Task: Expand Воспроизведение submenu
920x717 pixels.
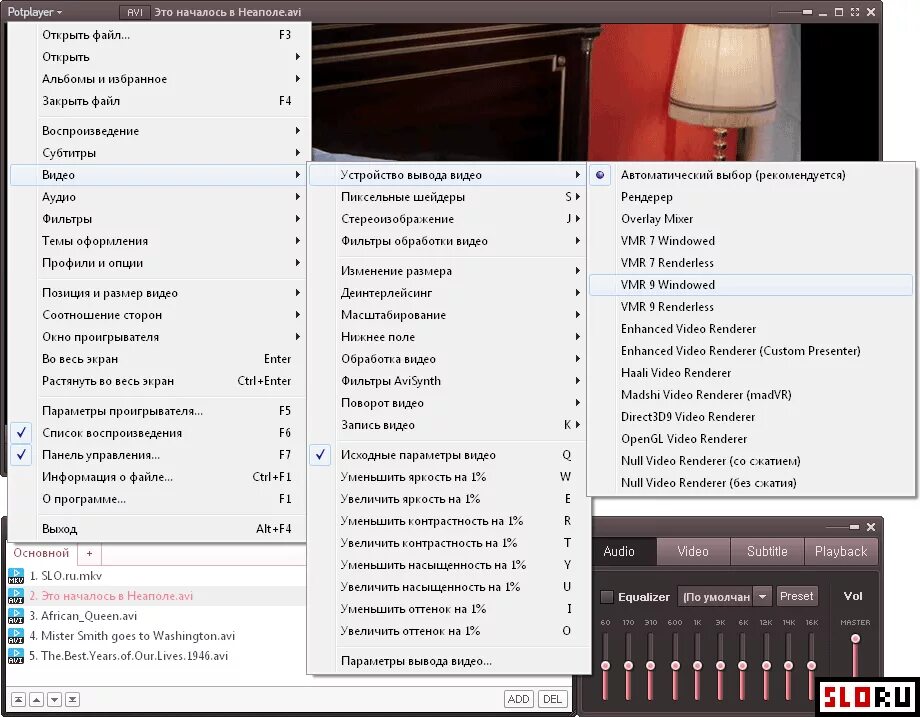Action: point(157,131)
